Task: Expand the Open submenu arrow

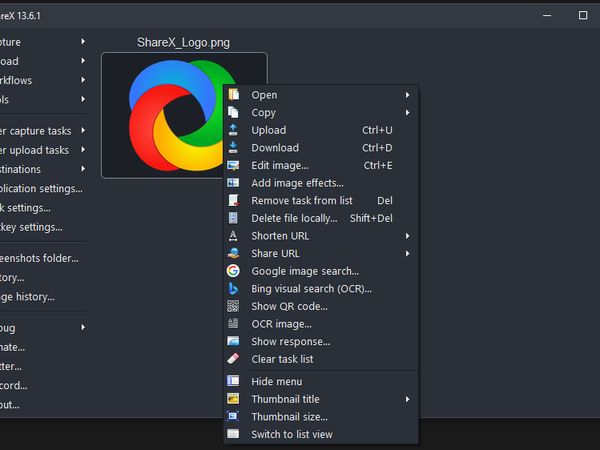Action: pyautogui.click(x=408, y=95)
